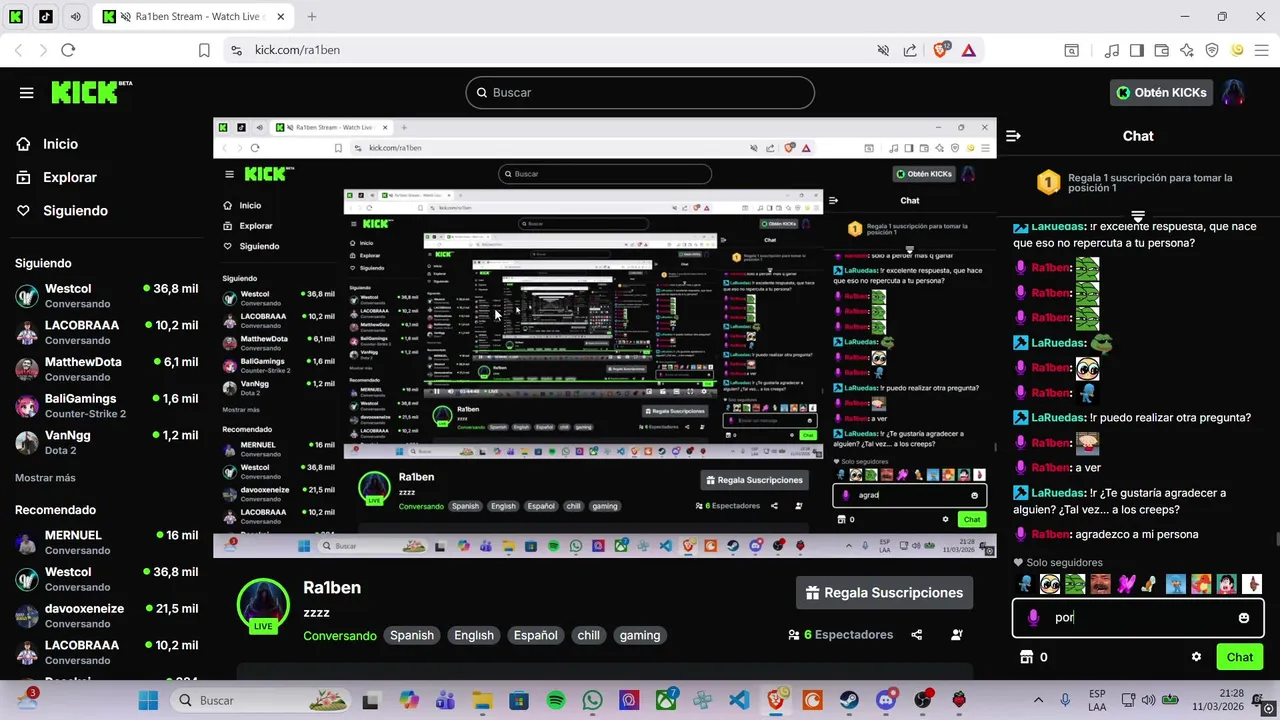Click Obtén KICKs button
This screenshot has height=720, width=1280.
tap(1162, 93)
